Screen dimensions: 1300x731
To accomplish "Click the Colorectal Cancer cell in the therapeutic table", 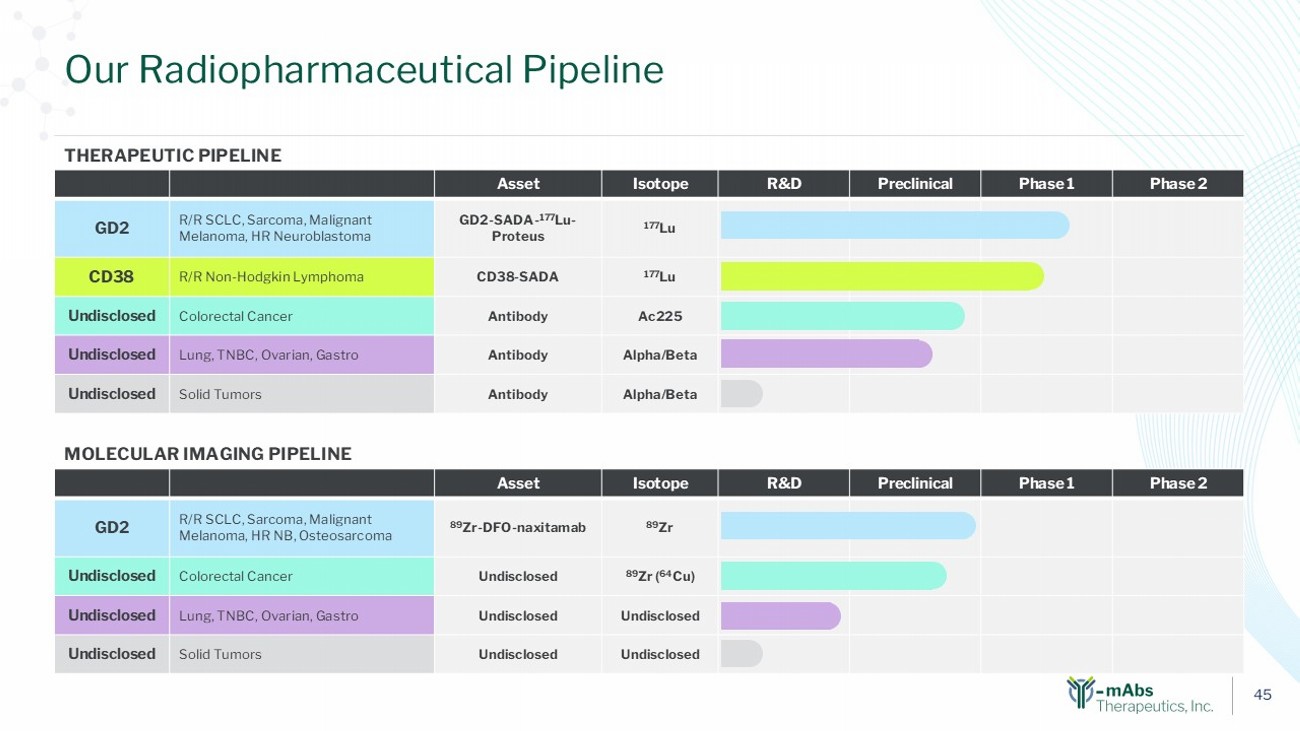I will point(236,316).
